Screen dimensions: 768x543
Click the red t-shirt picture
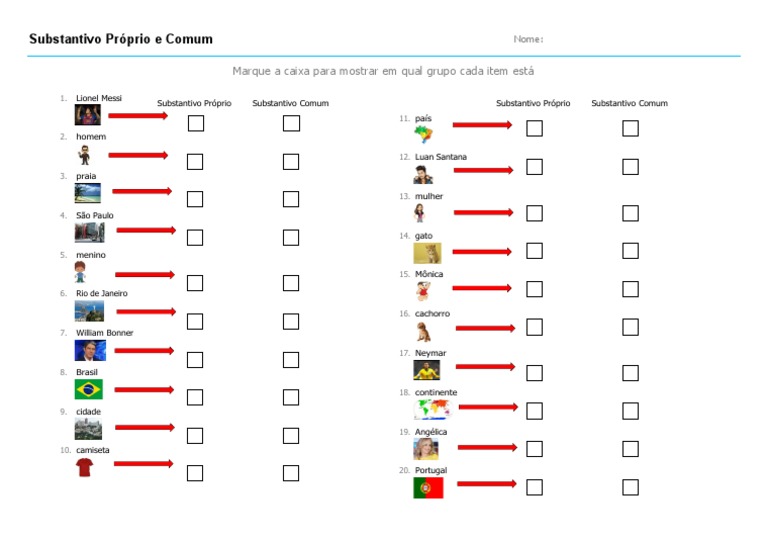(85, 467)
